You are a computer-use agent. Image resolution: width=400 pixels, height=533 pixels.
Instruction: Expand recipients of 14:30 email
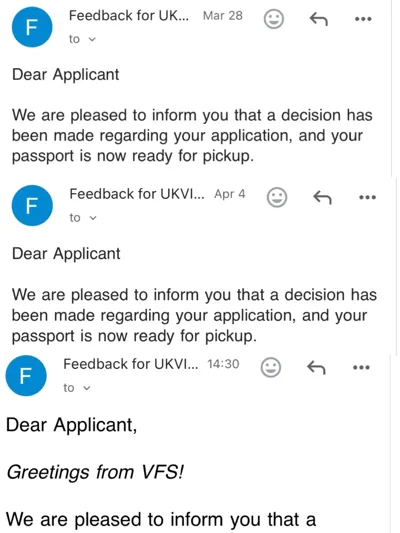tap(77, 388)
